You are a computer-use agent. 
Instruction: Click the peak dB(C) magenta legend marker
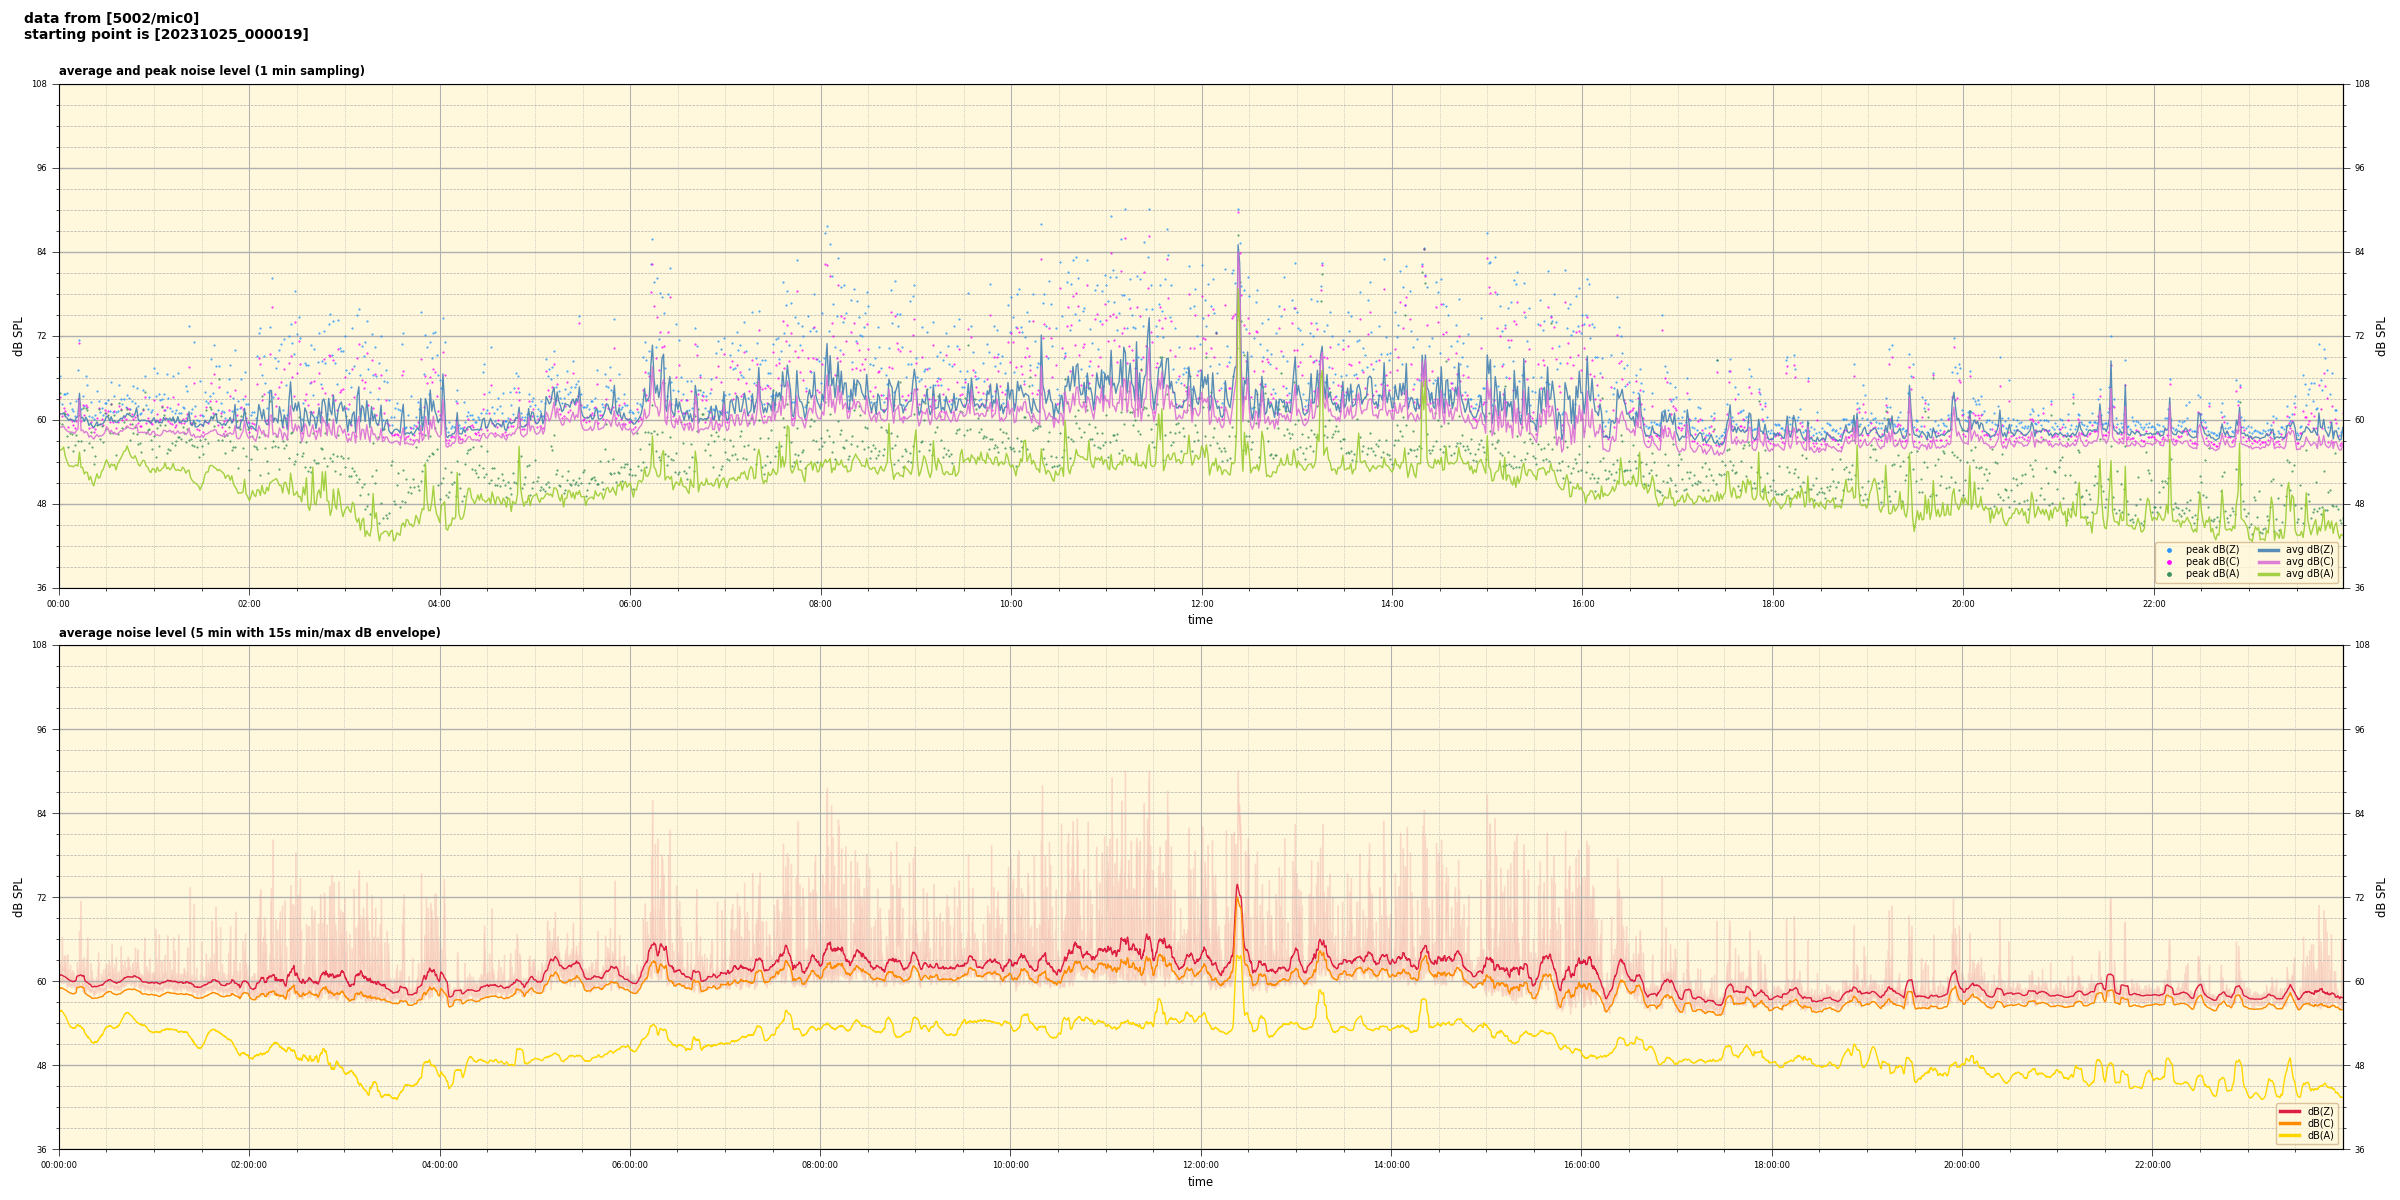pos(2168,562)
